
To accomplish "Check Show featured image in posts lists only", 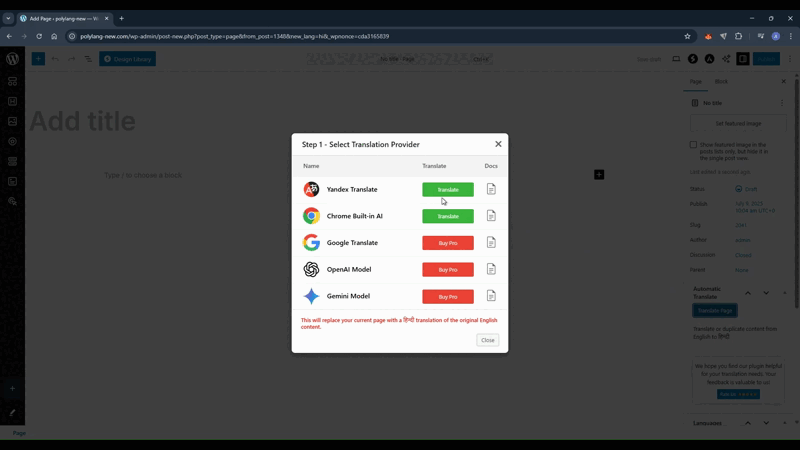I will click(693, 145).
